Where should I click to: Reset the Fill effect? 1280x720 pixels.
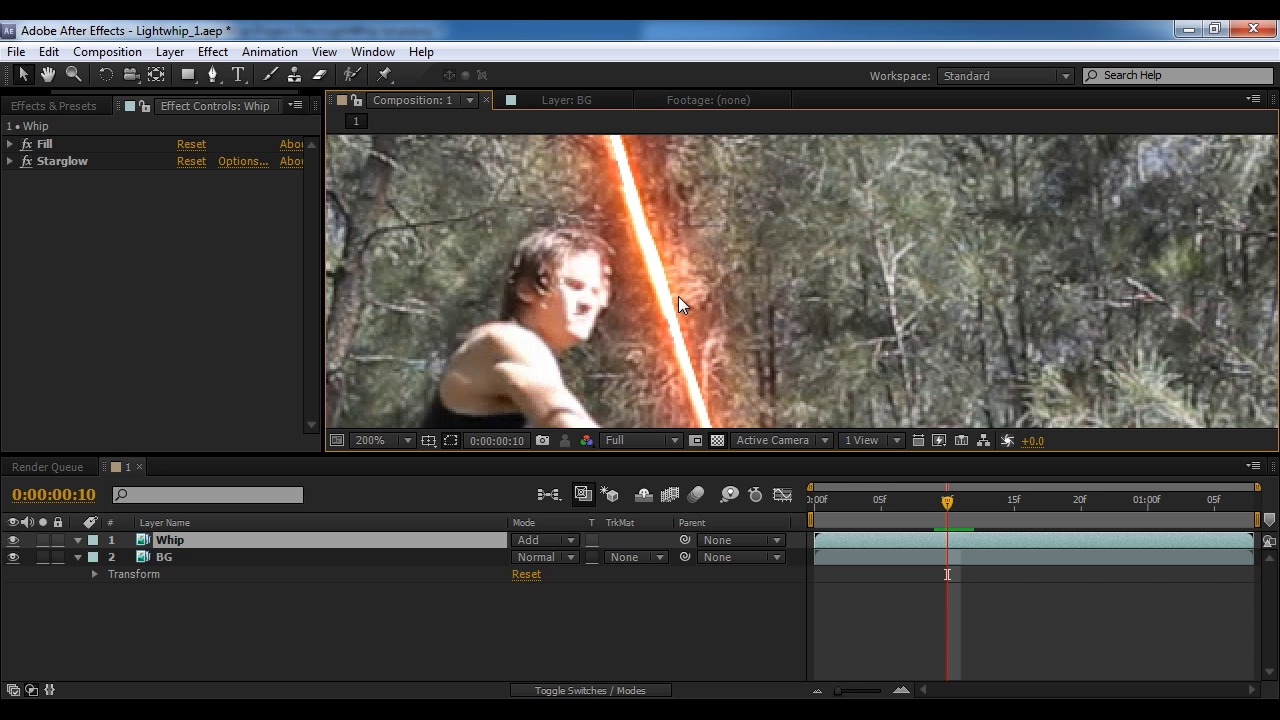(x=191, y=144)
